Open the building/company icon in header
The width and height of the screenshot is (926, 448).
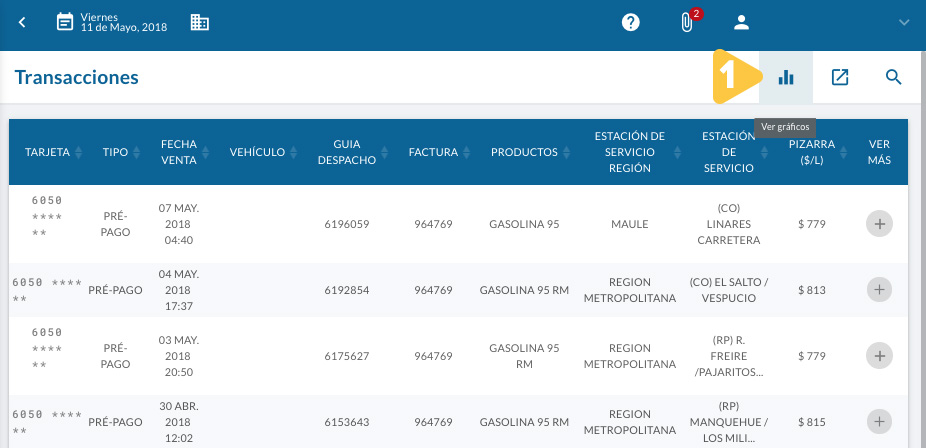pyautogui.click(x=200, y=22)
